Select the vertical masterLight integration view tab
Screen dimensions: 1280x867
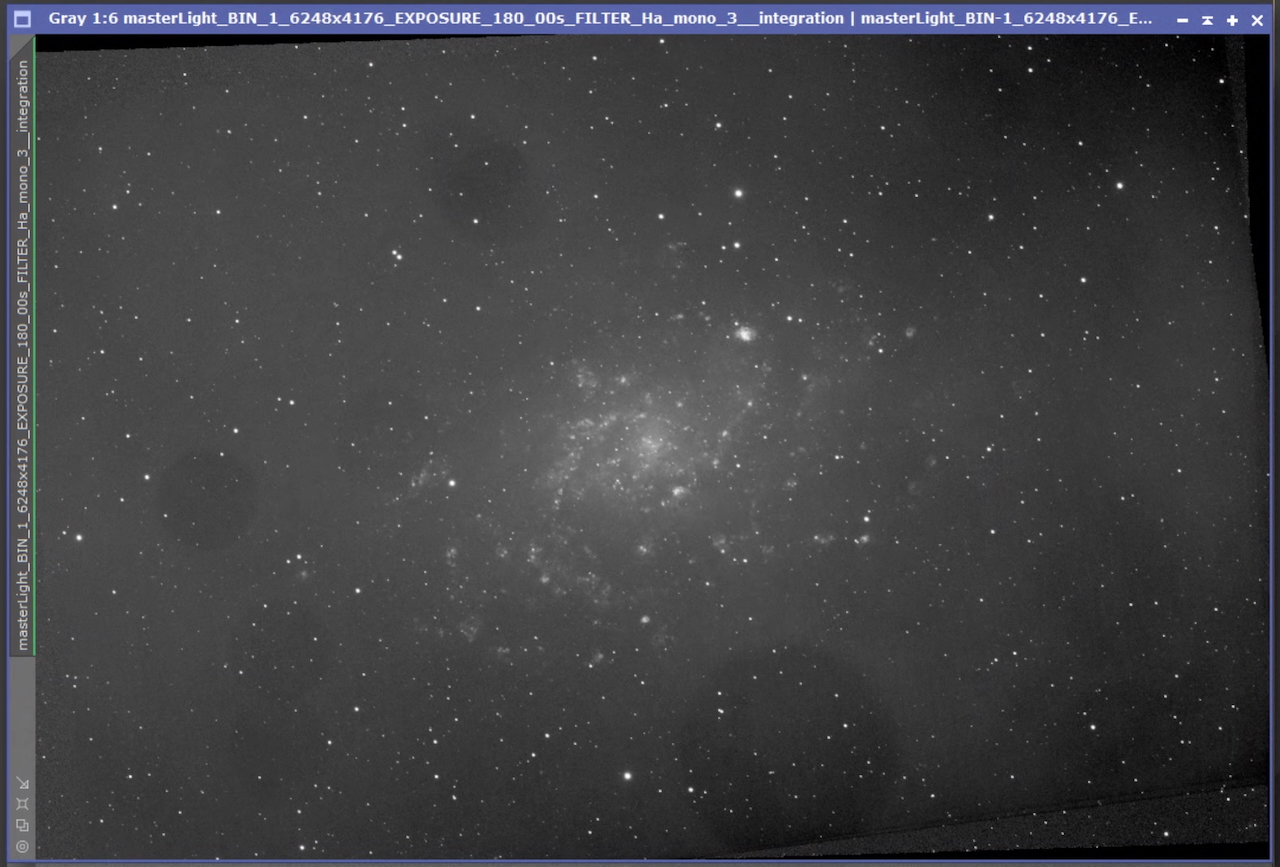pyautogui.click(x=22, y=346)
